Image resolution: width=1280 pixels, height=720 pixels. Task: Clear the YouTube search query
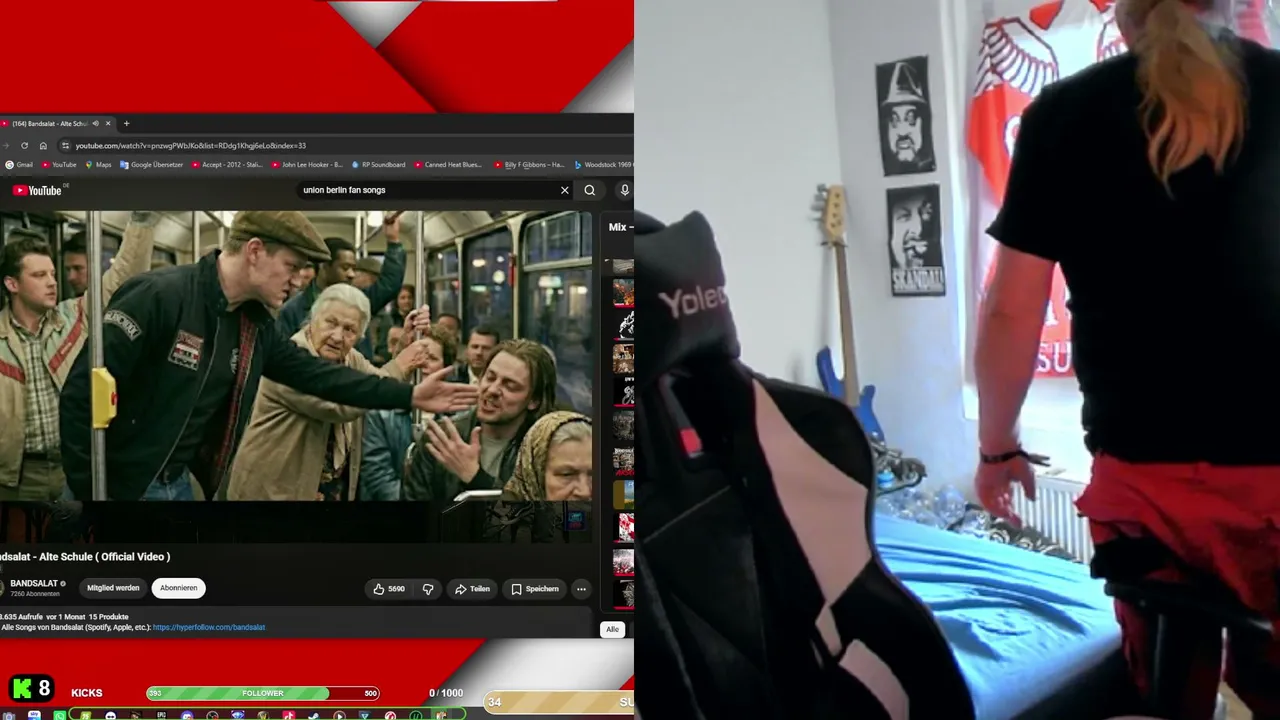pyautogui.click(x=564, y=190)
